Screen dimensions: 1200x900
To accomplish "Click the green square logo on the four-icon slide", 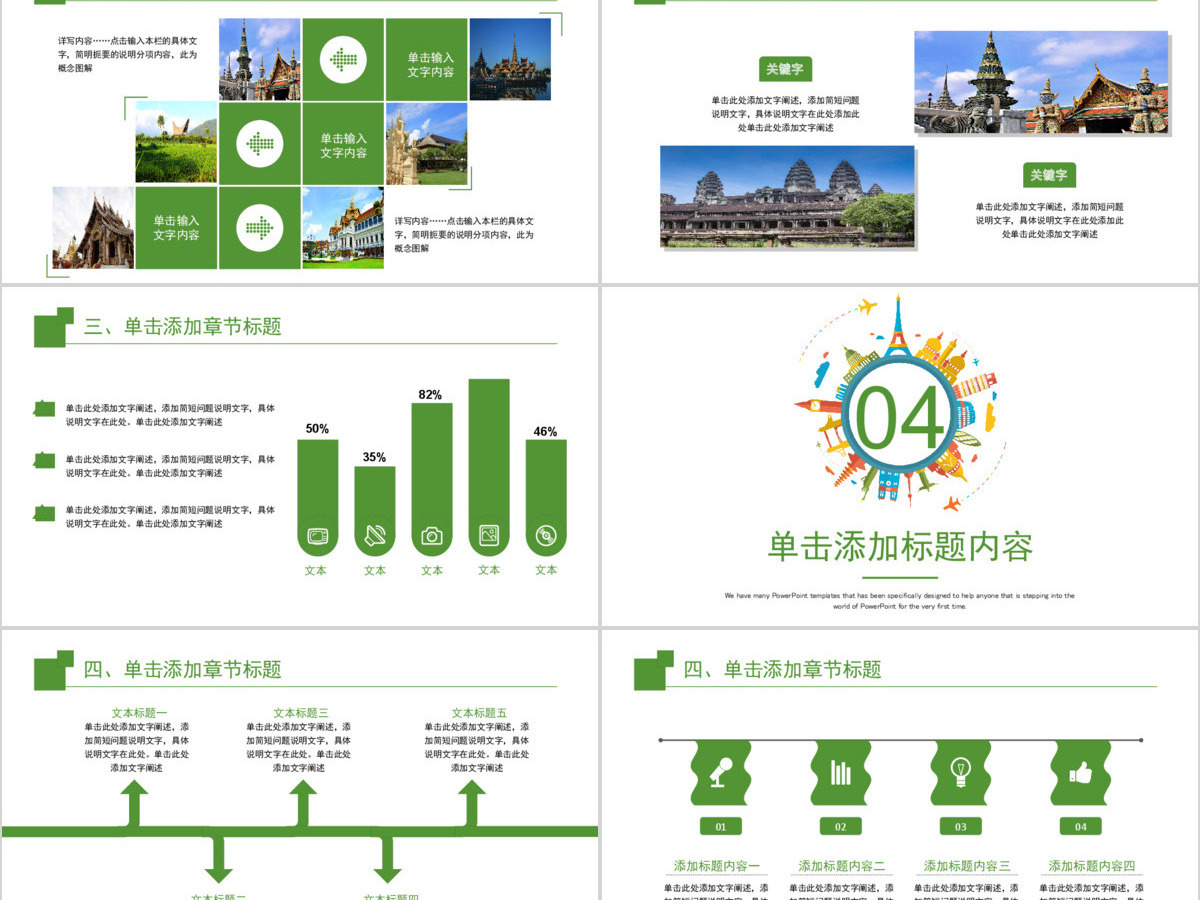I will [x=654, y=670].
